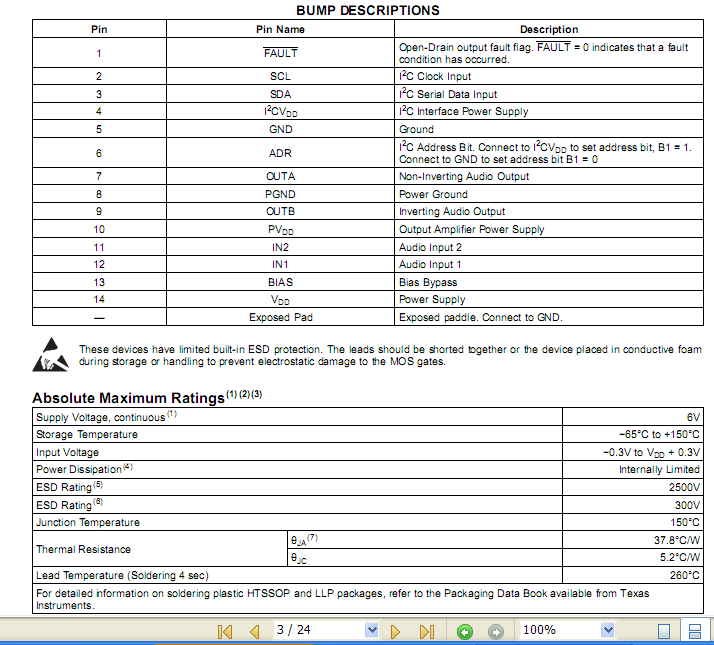
Task: Click the Non-Inverting Audio Output description
Action: [464, 176]
